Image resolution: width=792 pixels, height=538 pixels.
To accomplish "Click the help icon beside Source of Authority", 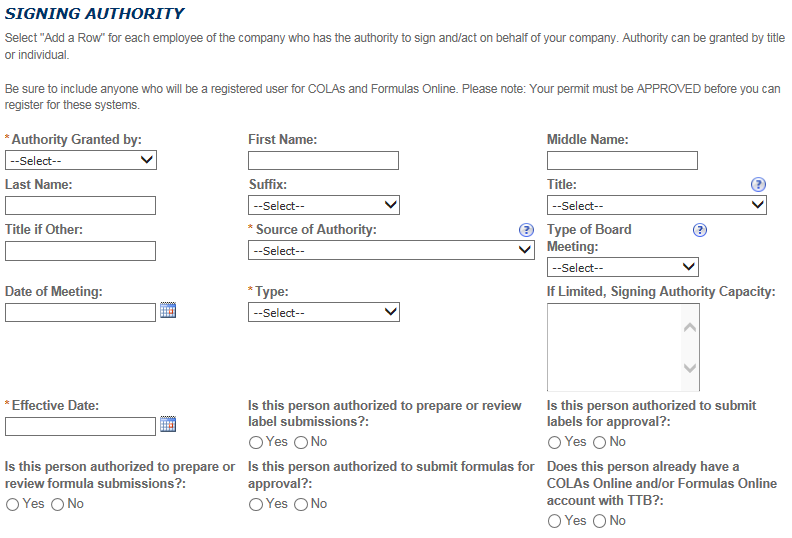I will pyautogui.click(x=526, y=230).
